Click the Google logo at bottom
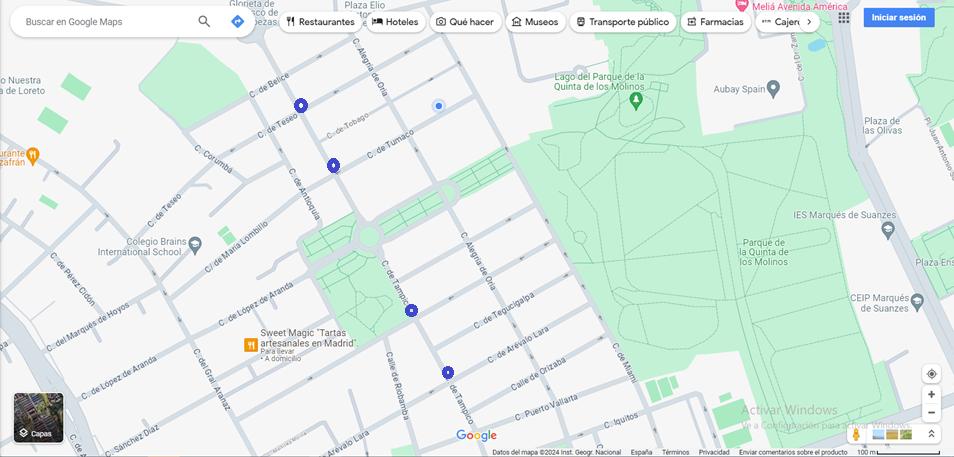The height and width of the screenshot is (457, 954). click(x=476, y=436)
